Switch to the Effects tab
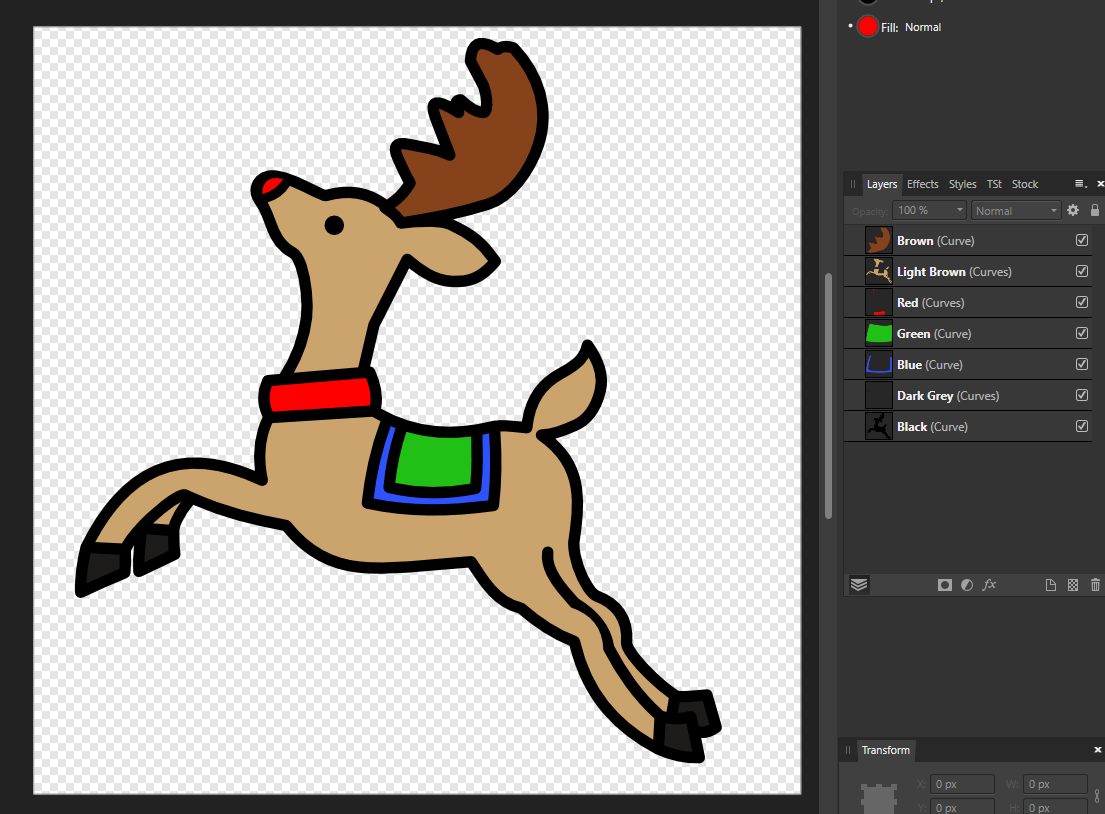Viewport: 1105px width, 814px height. tap(922, 184)
